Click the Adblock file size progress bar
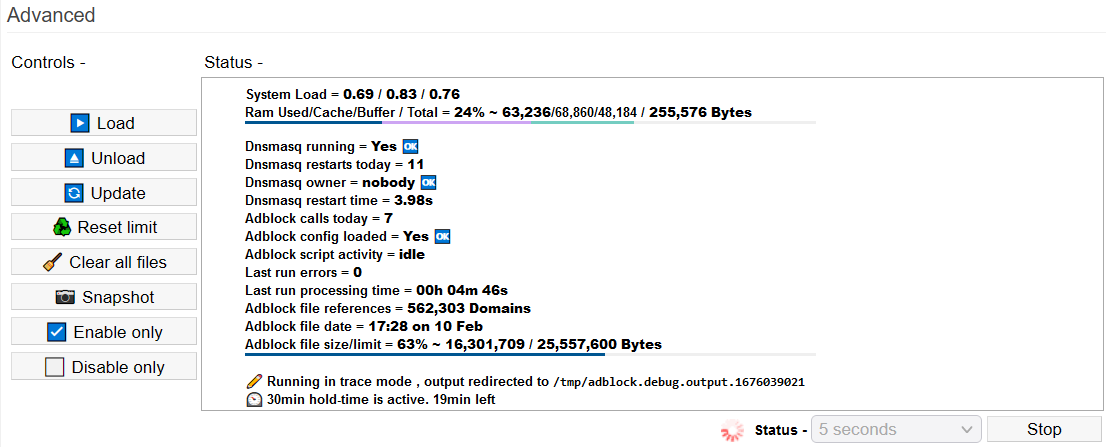 coord(530,354)
